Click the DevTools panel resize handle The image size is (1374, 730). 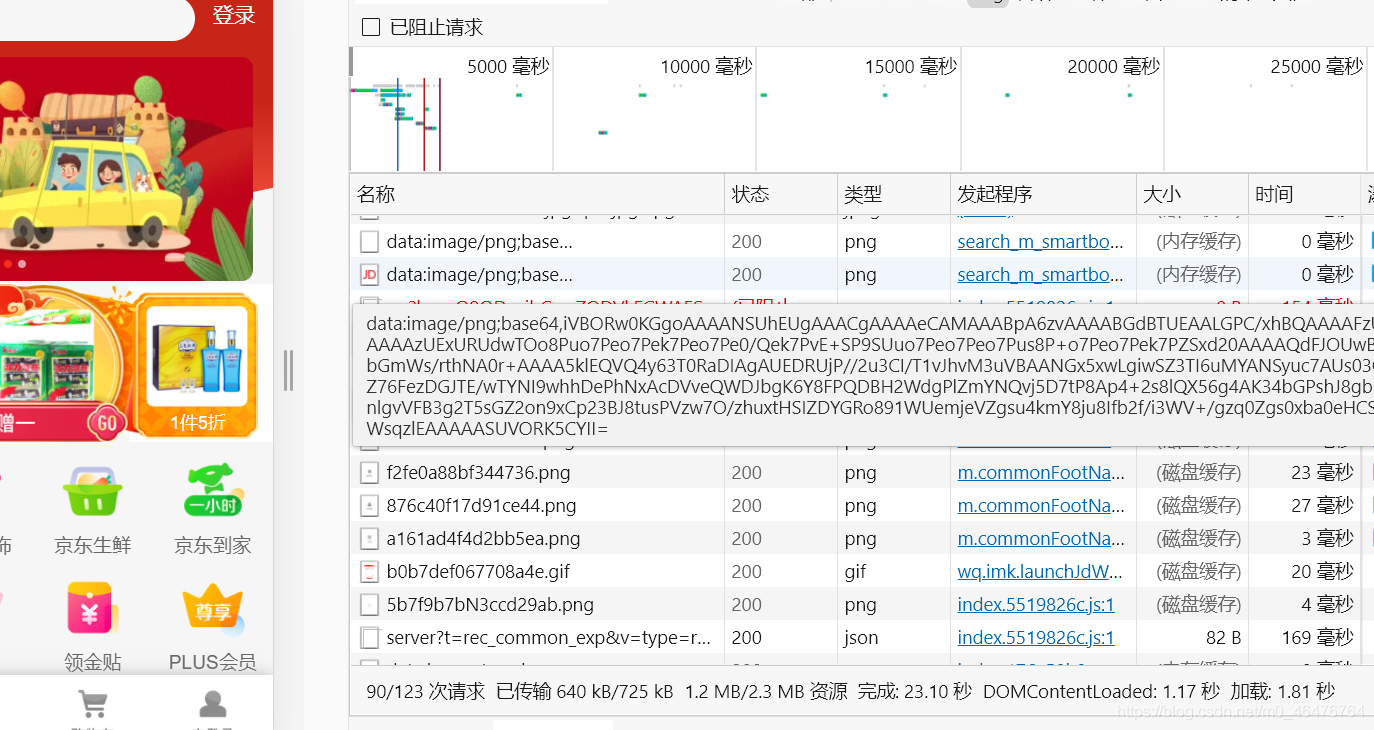(288, 370)
